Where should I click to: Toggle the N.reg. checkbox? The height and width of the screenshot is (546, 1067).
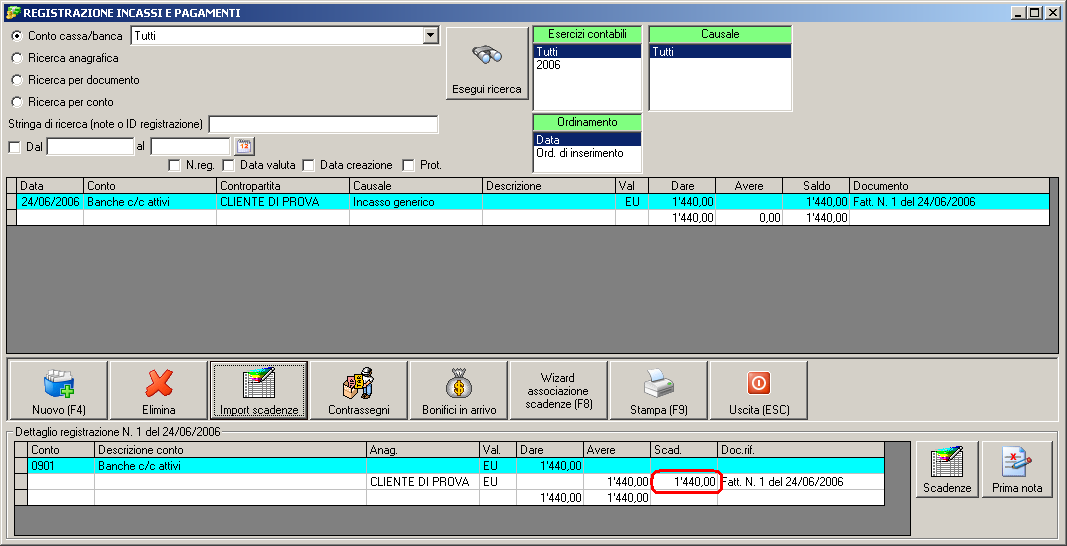click(x=174, y=165)
